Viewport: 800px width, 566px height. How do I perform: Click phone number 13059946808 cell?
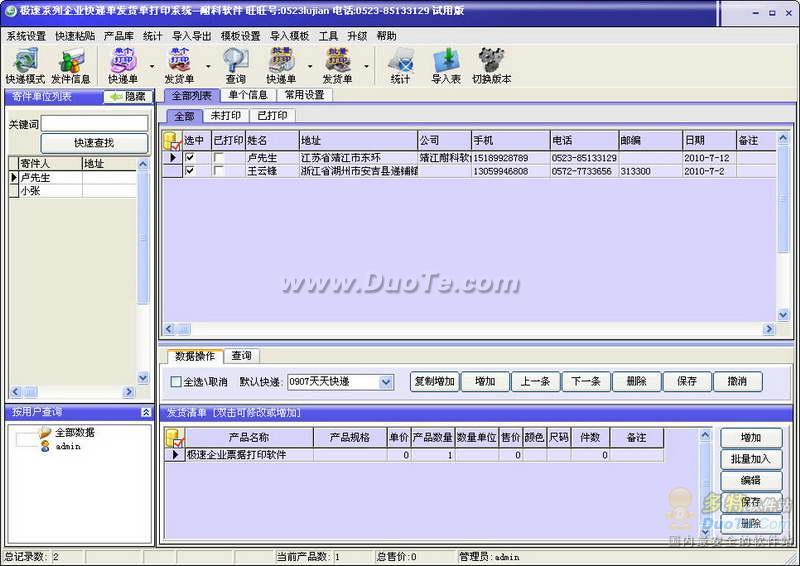(510, 171)
